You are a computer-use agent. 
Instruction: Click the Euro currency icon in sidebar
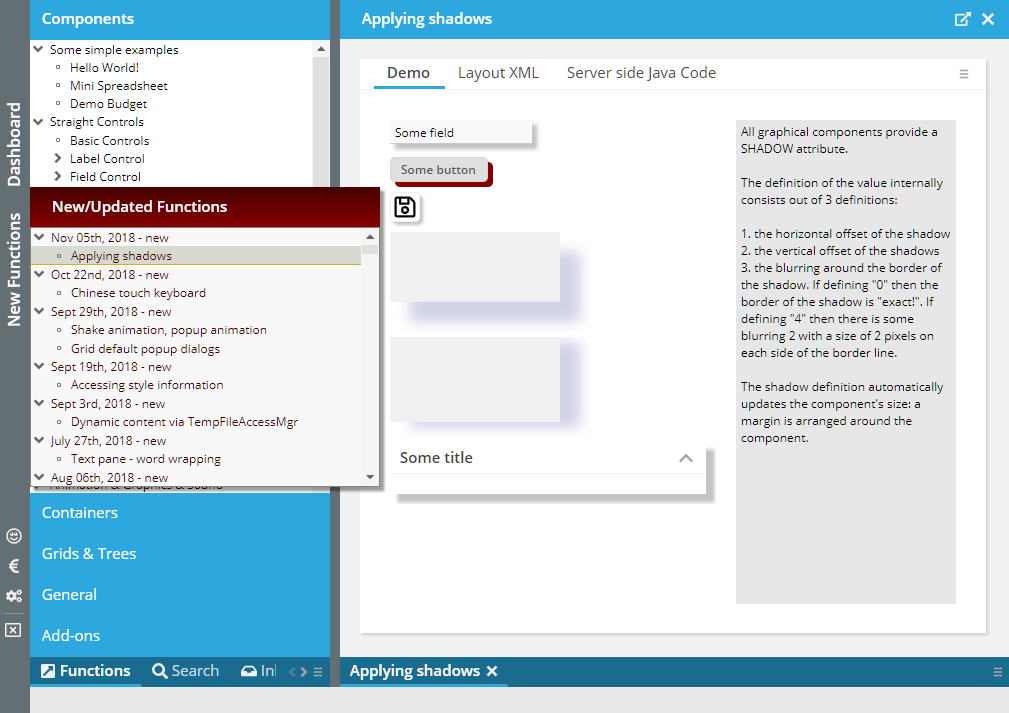click(x=14, y=566)
